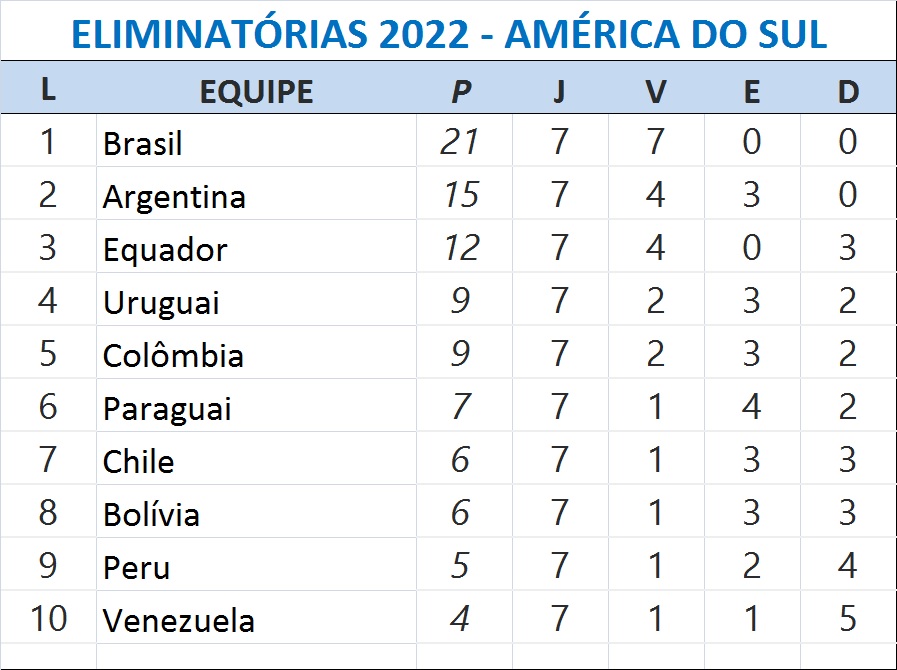Screen dimensions: 897x670
Task: Click Brasil's 21 points cell
Action: coord(460,142)
